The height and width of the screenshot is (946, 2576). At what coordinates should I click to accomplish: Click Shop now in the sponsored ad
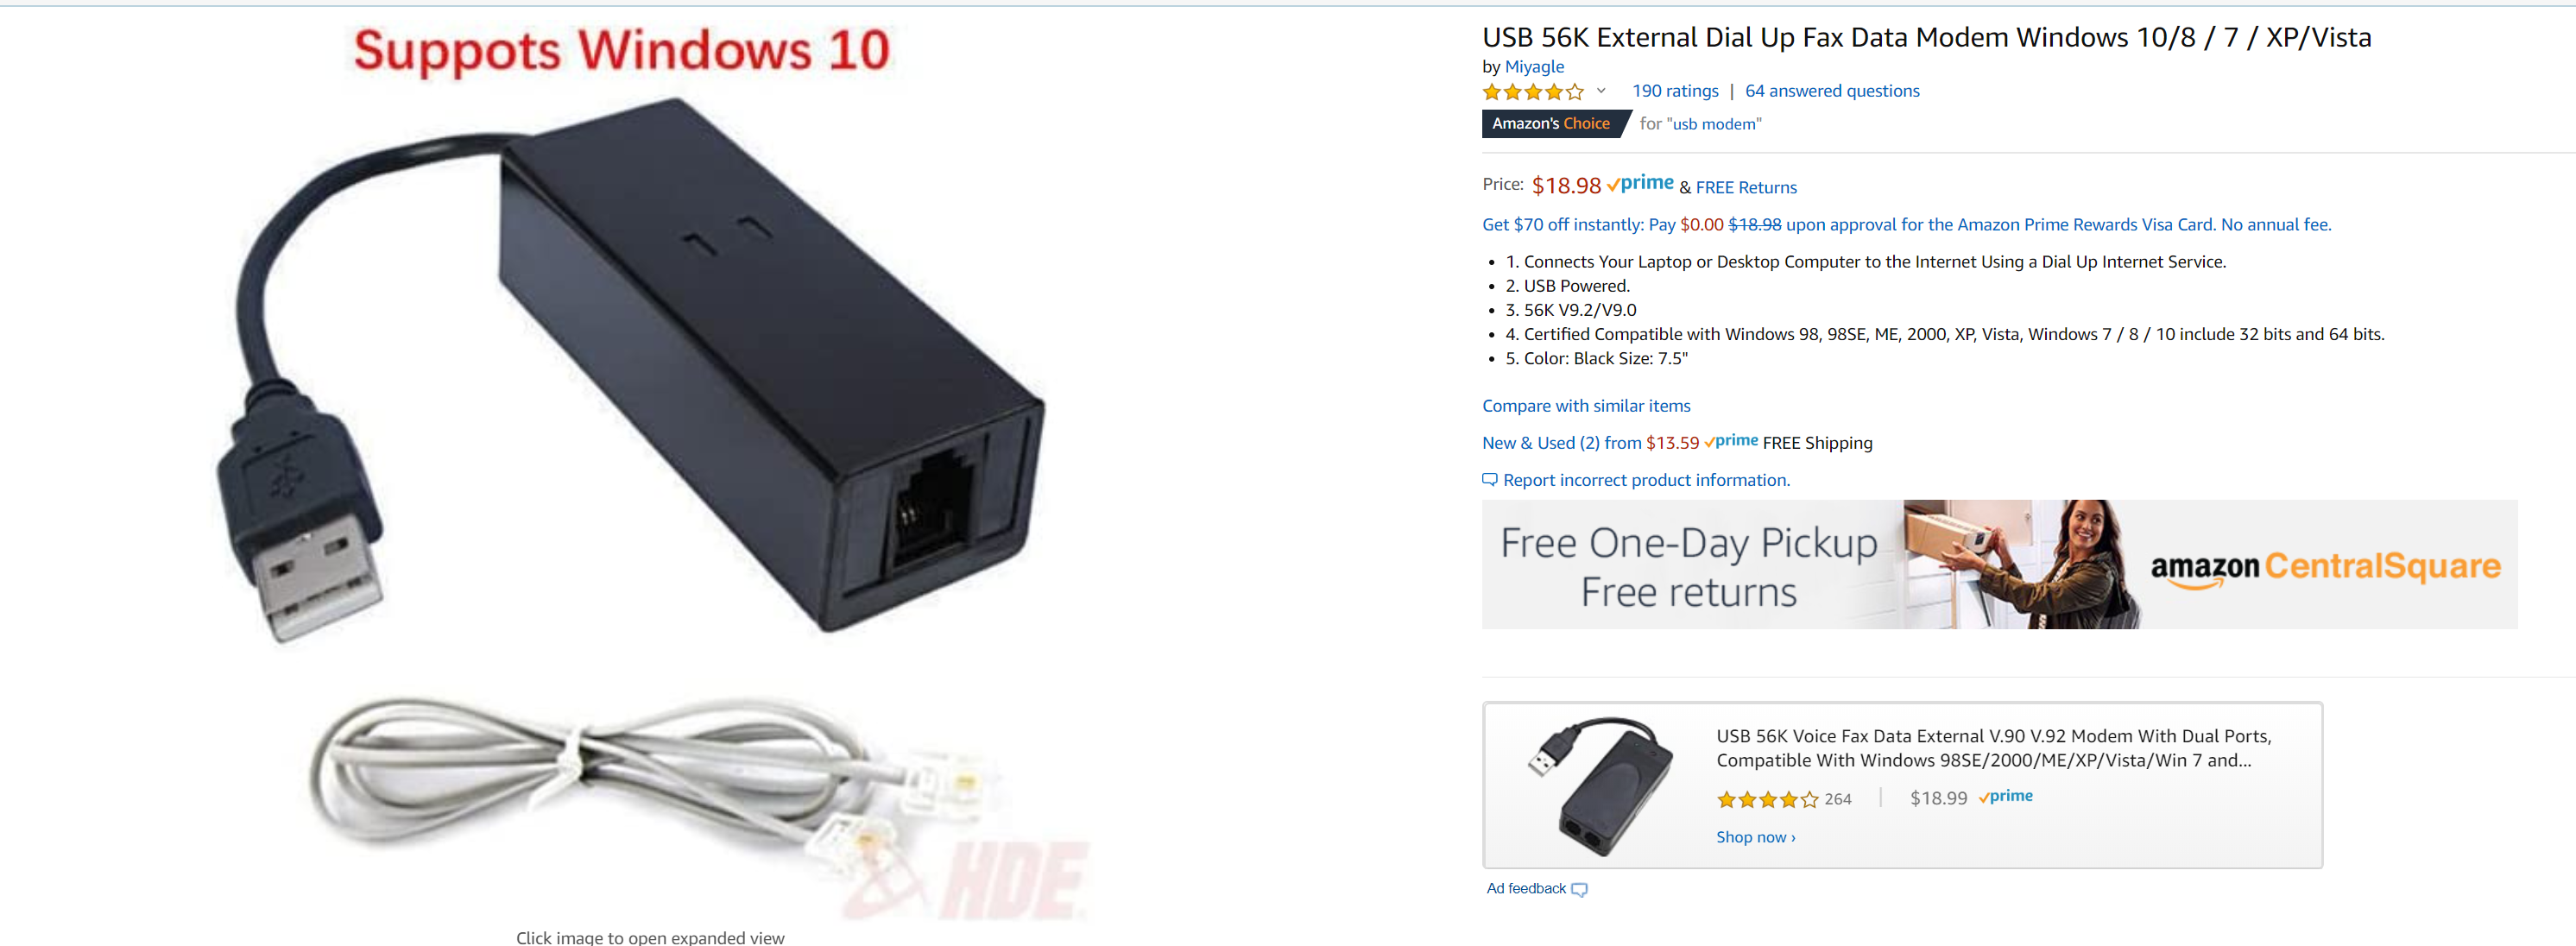(x=1755, y=838)
